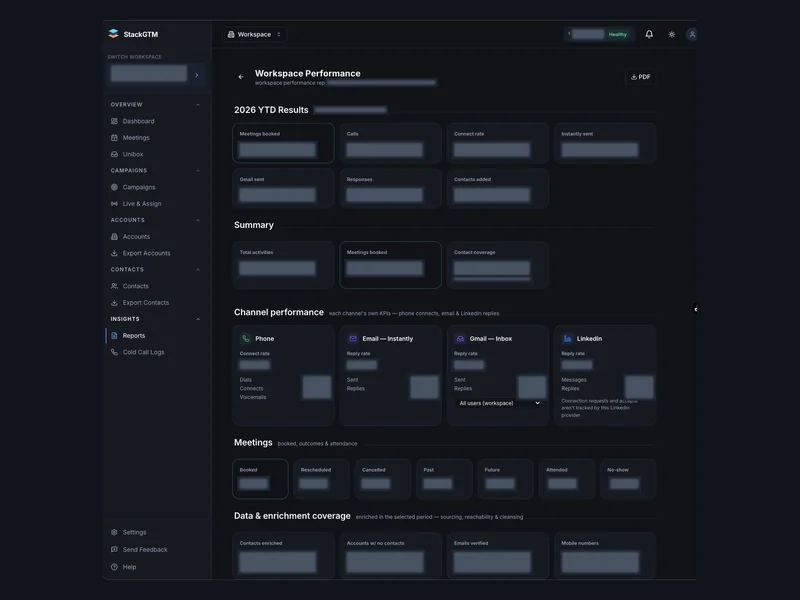Viewport: 800px width, 600px height.
Task: Click the Instantly sent card
Action: [x=605, y=143]
